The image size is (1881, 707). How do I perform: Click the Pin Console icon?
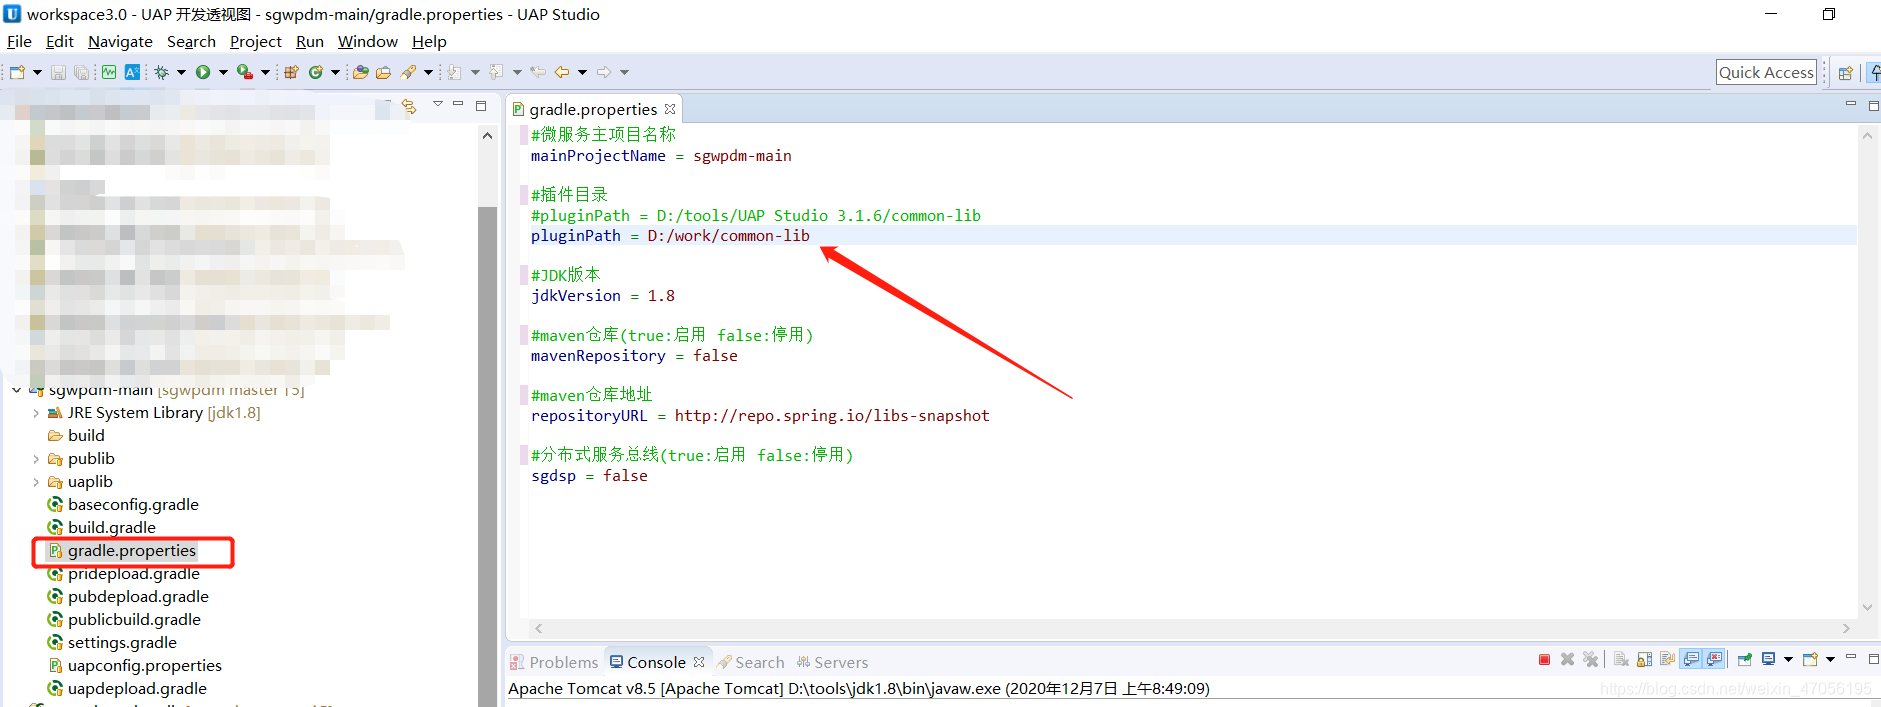tap(1744, 660)
